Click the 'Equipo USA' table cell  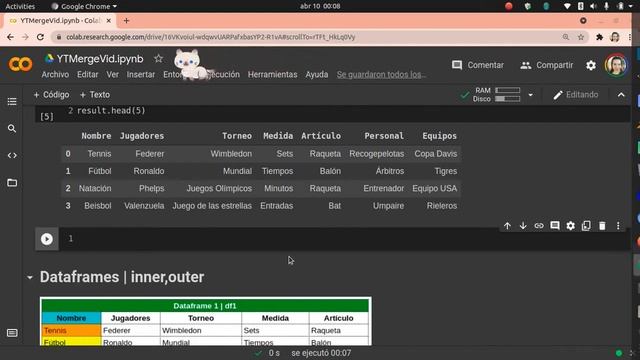(434, 189)
